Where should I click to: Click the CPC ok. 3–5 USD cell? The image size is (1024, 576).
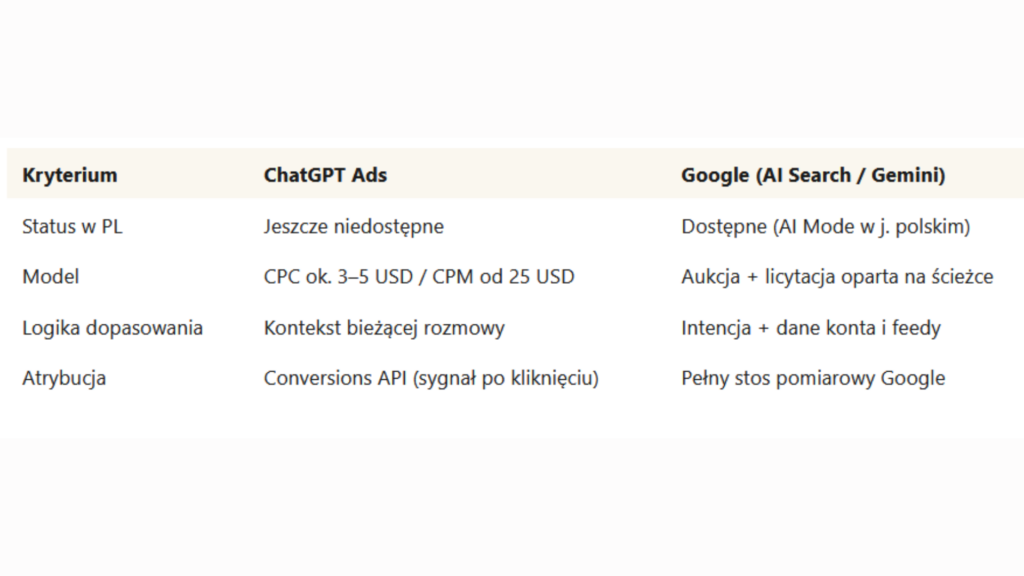point(338,276)
